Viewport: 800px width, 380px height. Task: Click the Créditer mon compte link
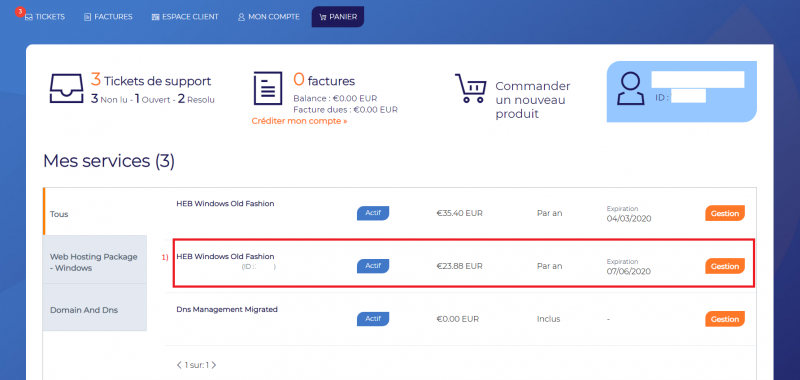tap(299, 121)
